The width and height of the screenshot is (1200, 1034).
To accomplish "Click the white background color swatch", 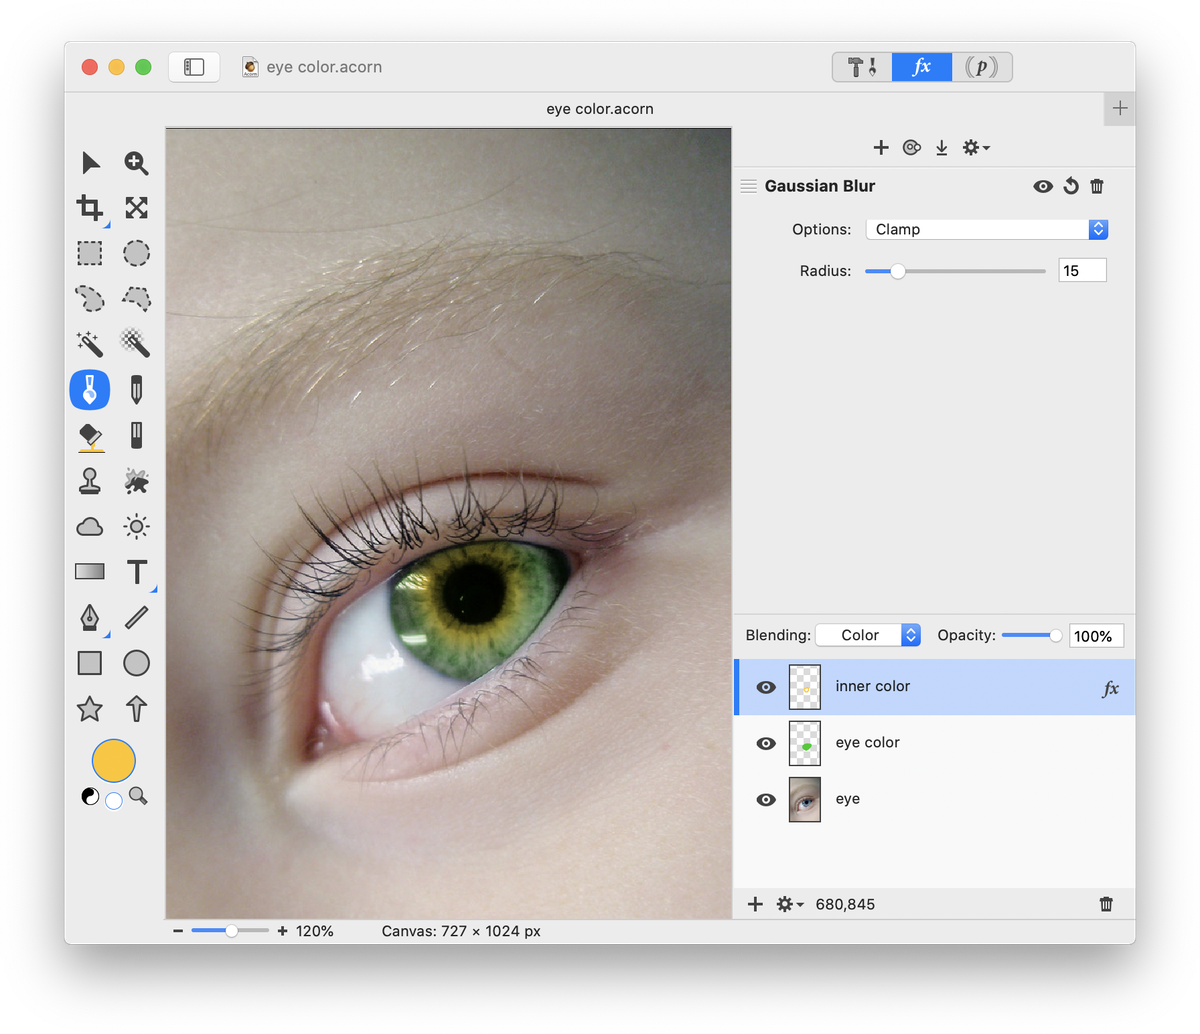I will [x=114, y=800].
